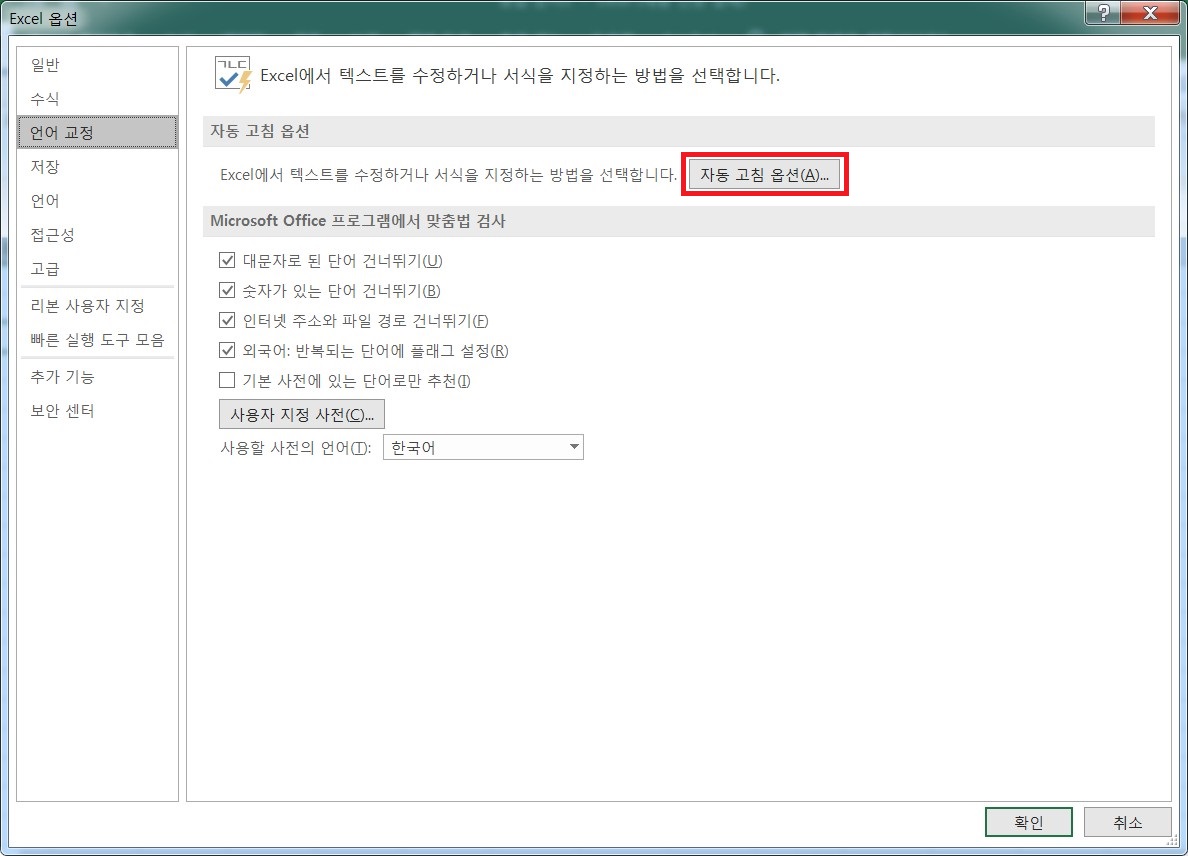Disable skipping words in uppercase
This screenshot has height=856, width=1188.
pos(228,260)
